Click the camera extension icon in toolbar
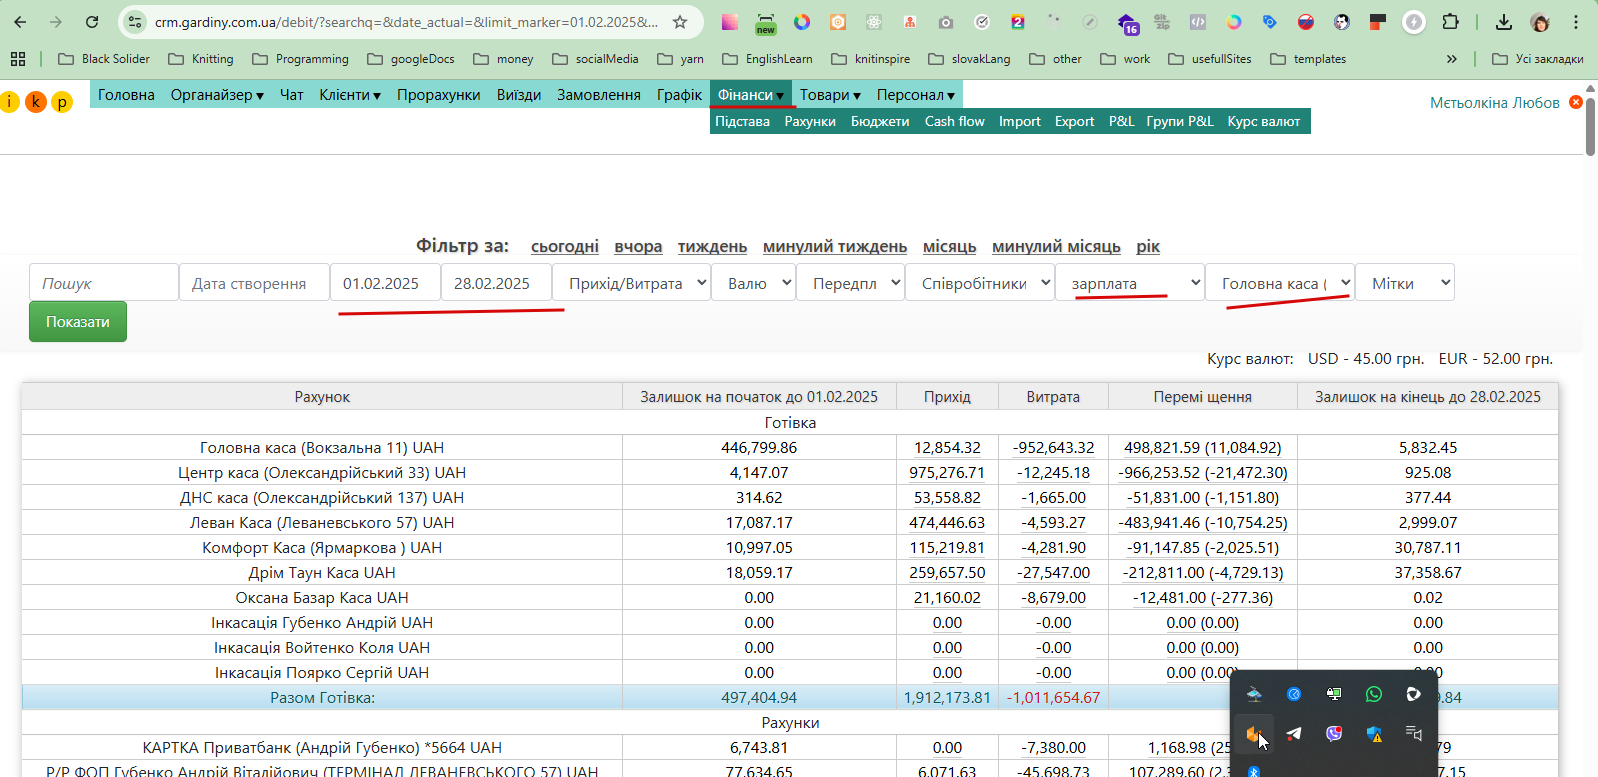1598x777 pixels. click(946, 22)
